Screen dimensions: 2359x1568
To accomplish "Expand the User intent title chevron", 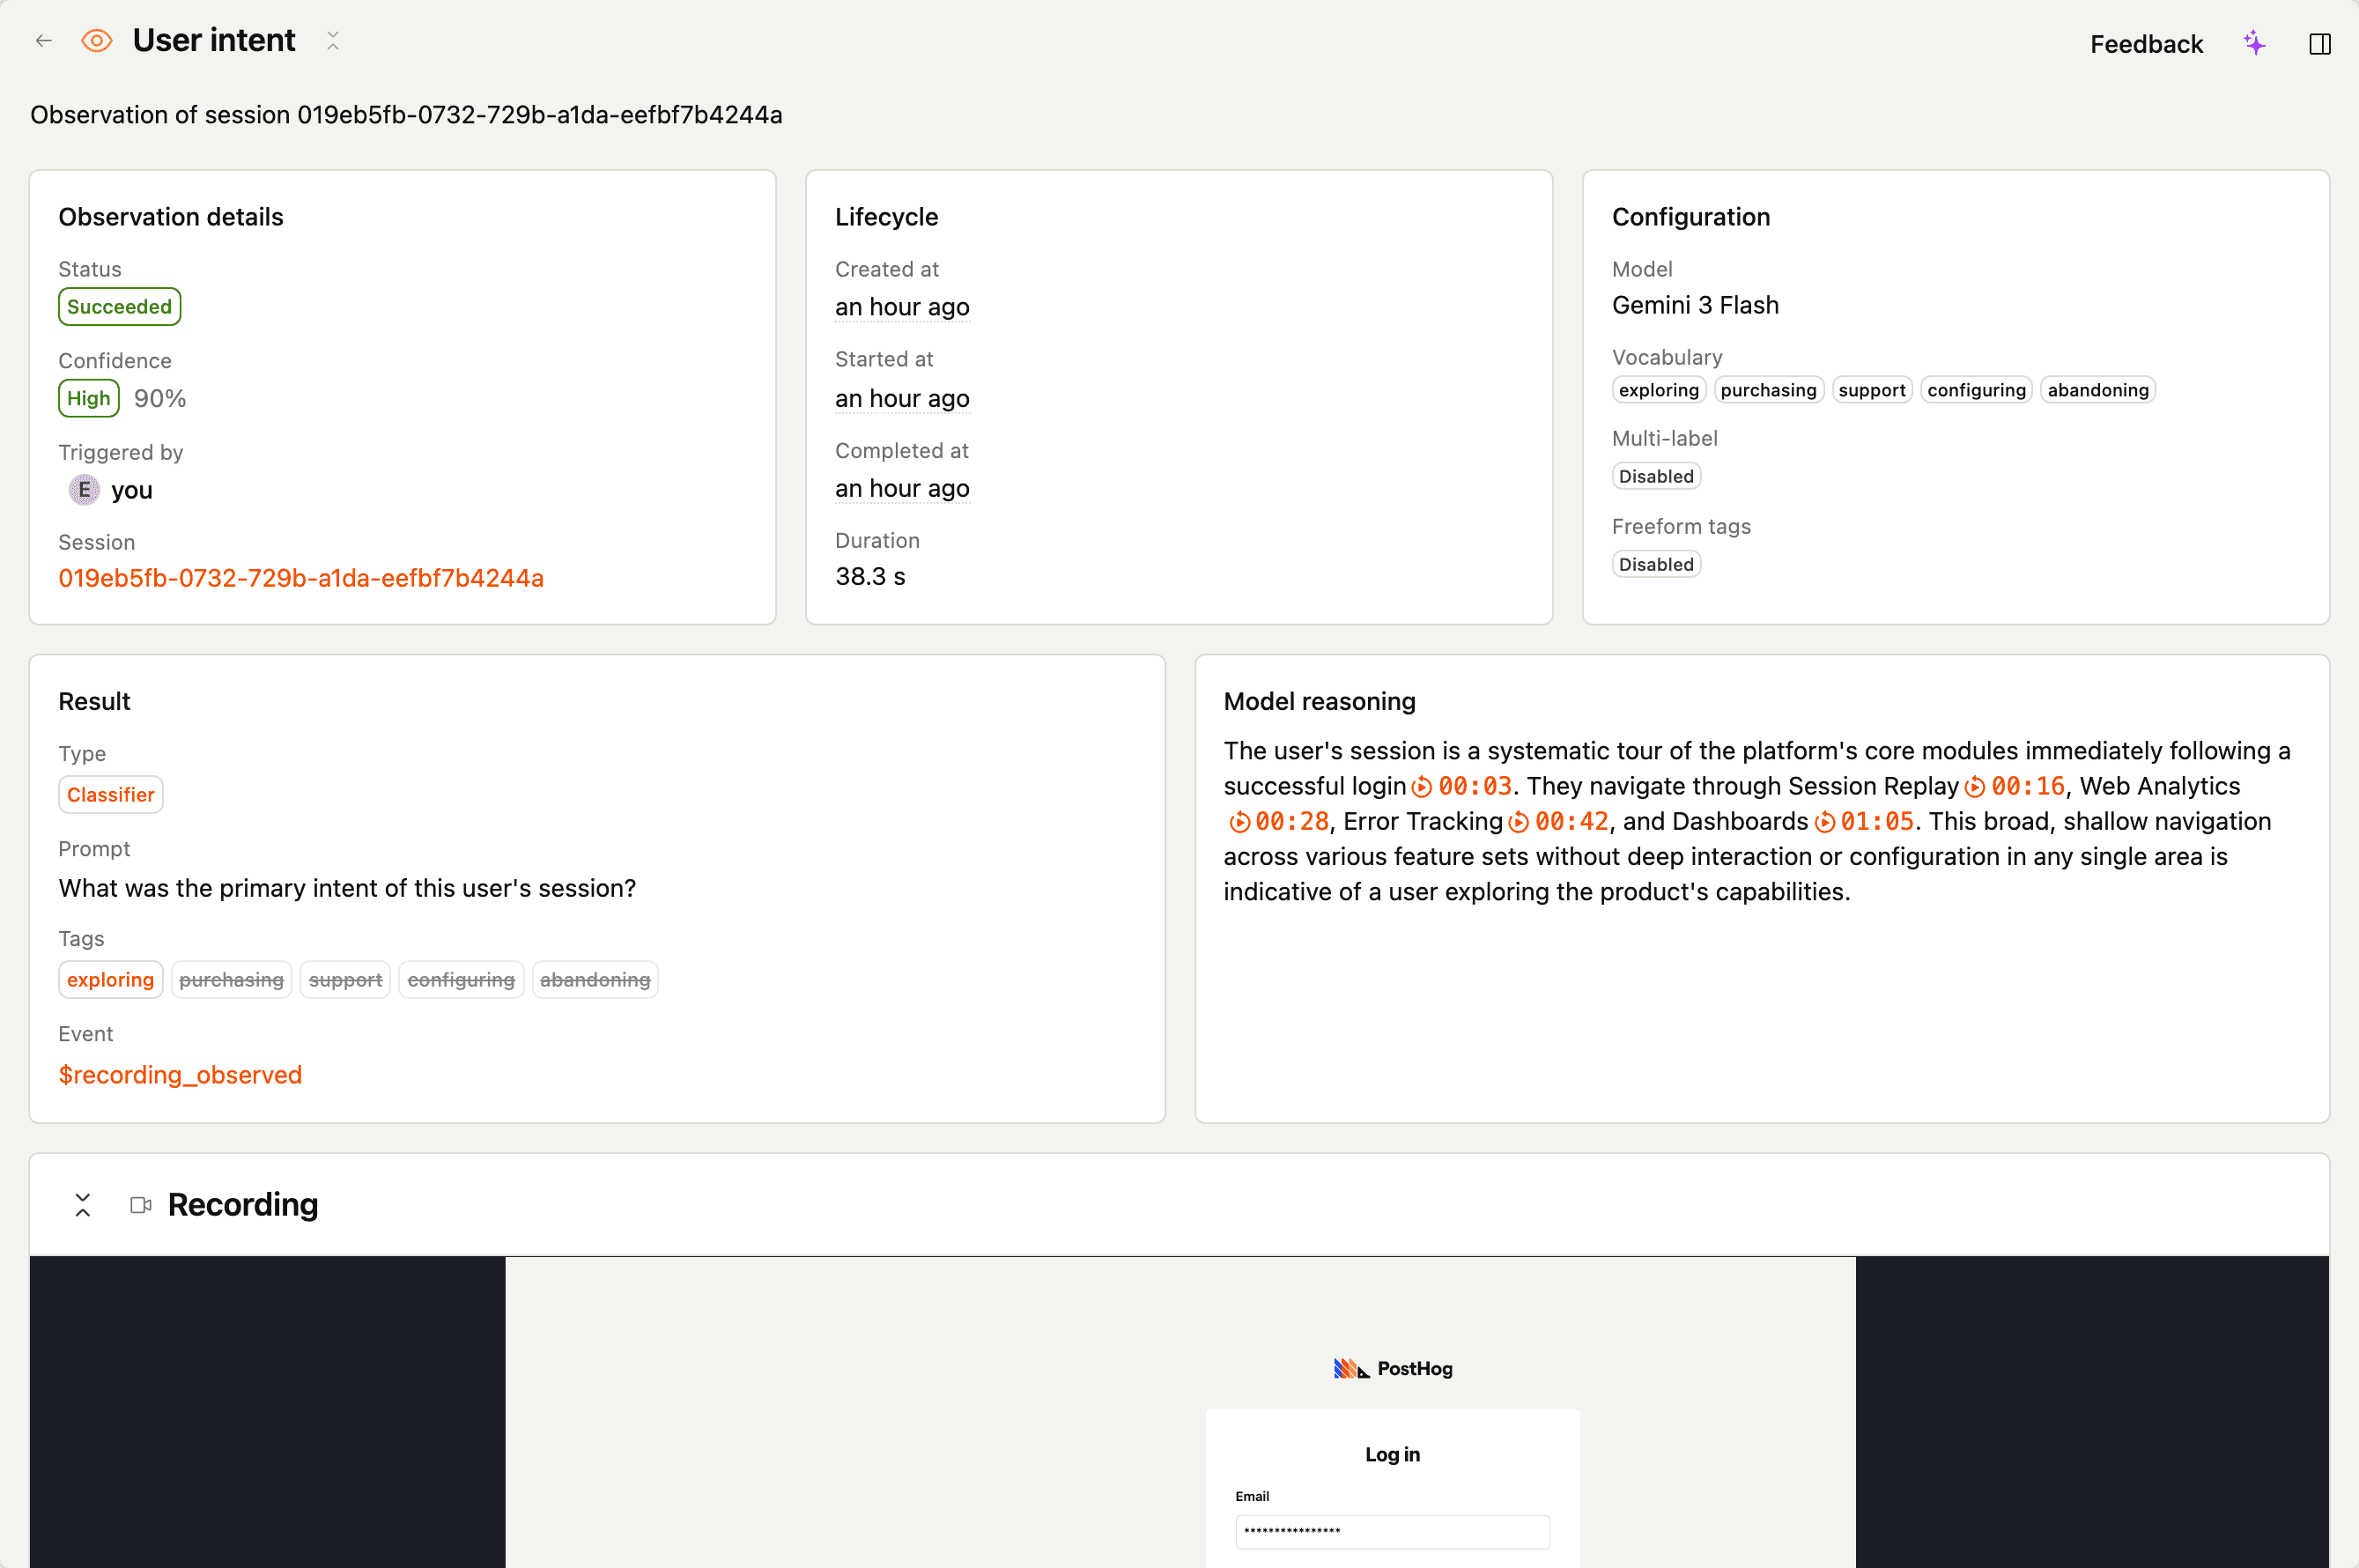I will point(333,41).
